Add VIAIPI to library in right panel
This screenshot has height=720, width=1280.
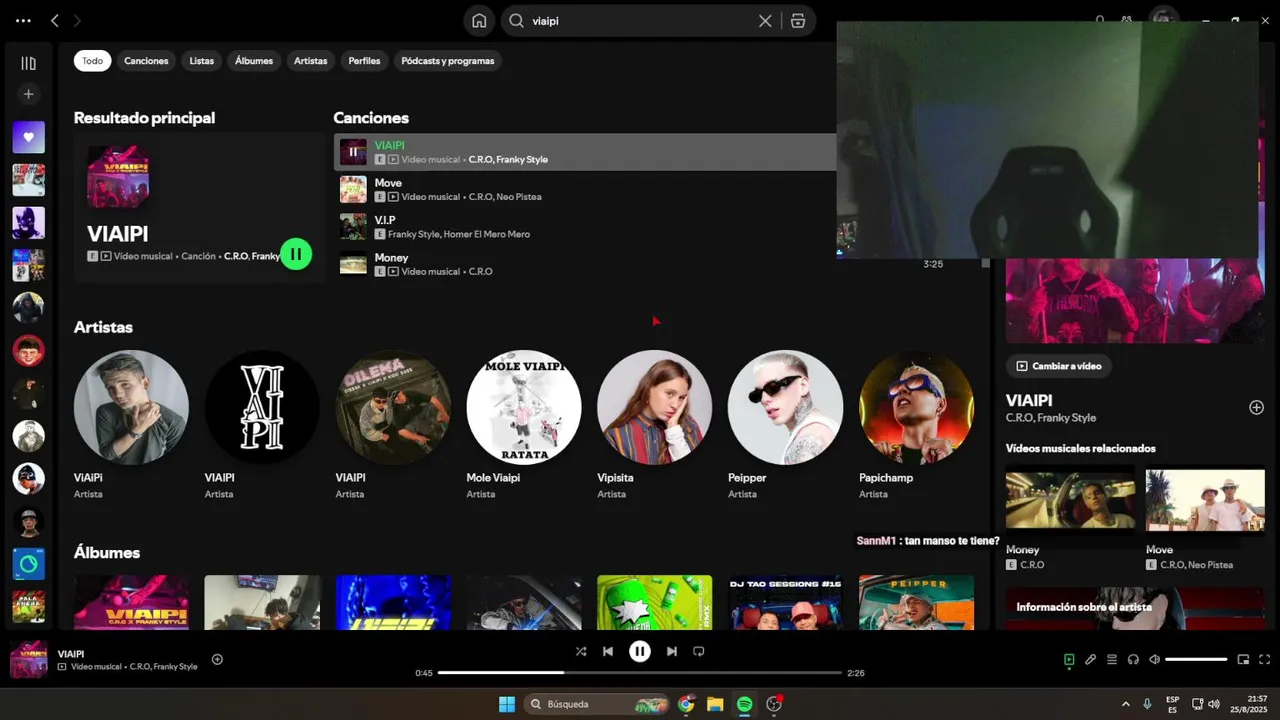pos(1256,407)
